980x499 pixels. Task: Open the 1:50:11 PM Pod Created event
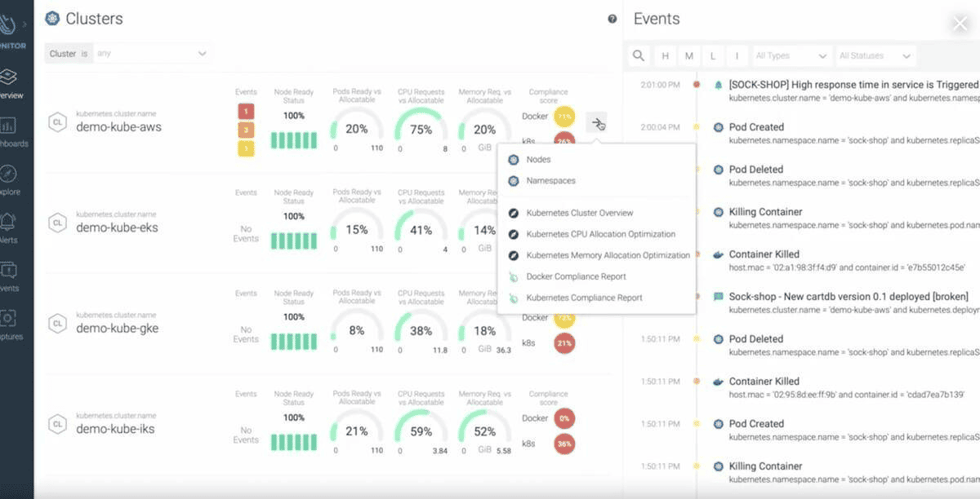coord(756,423)
